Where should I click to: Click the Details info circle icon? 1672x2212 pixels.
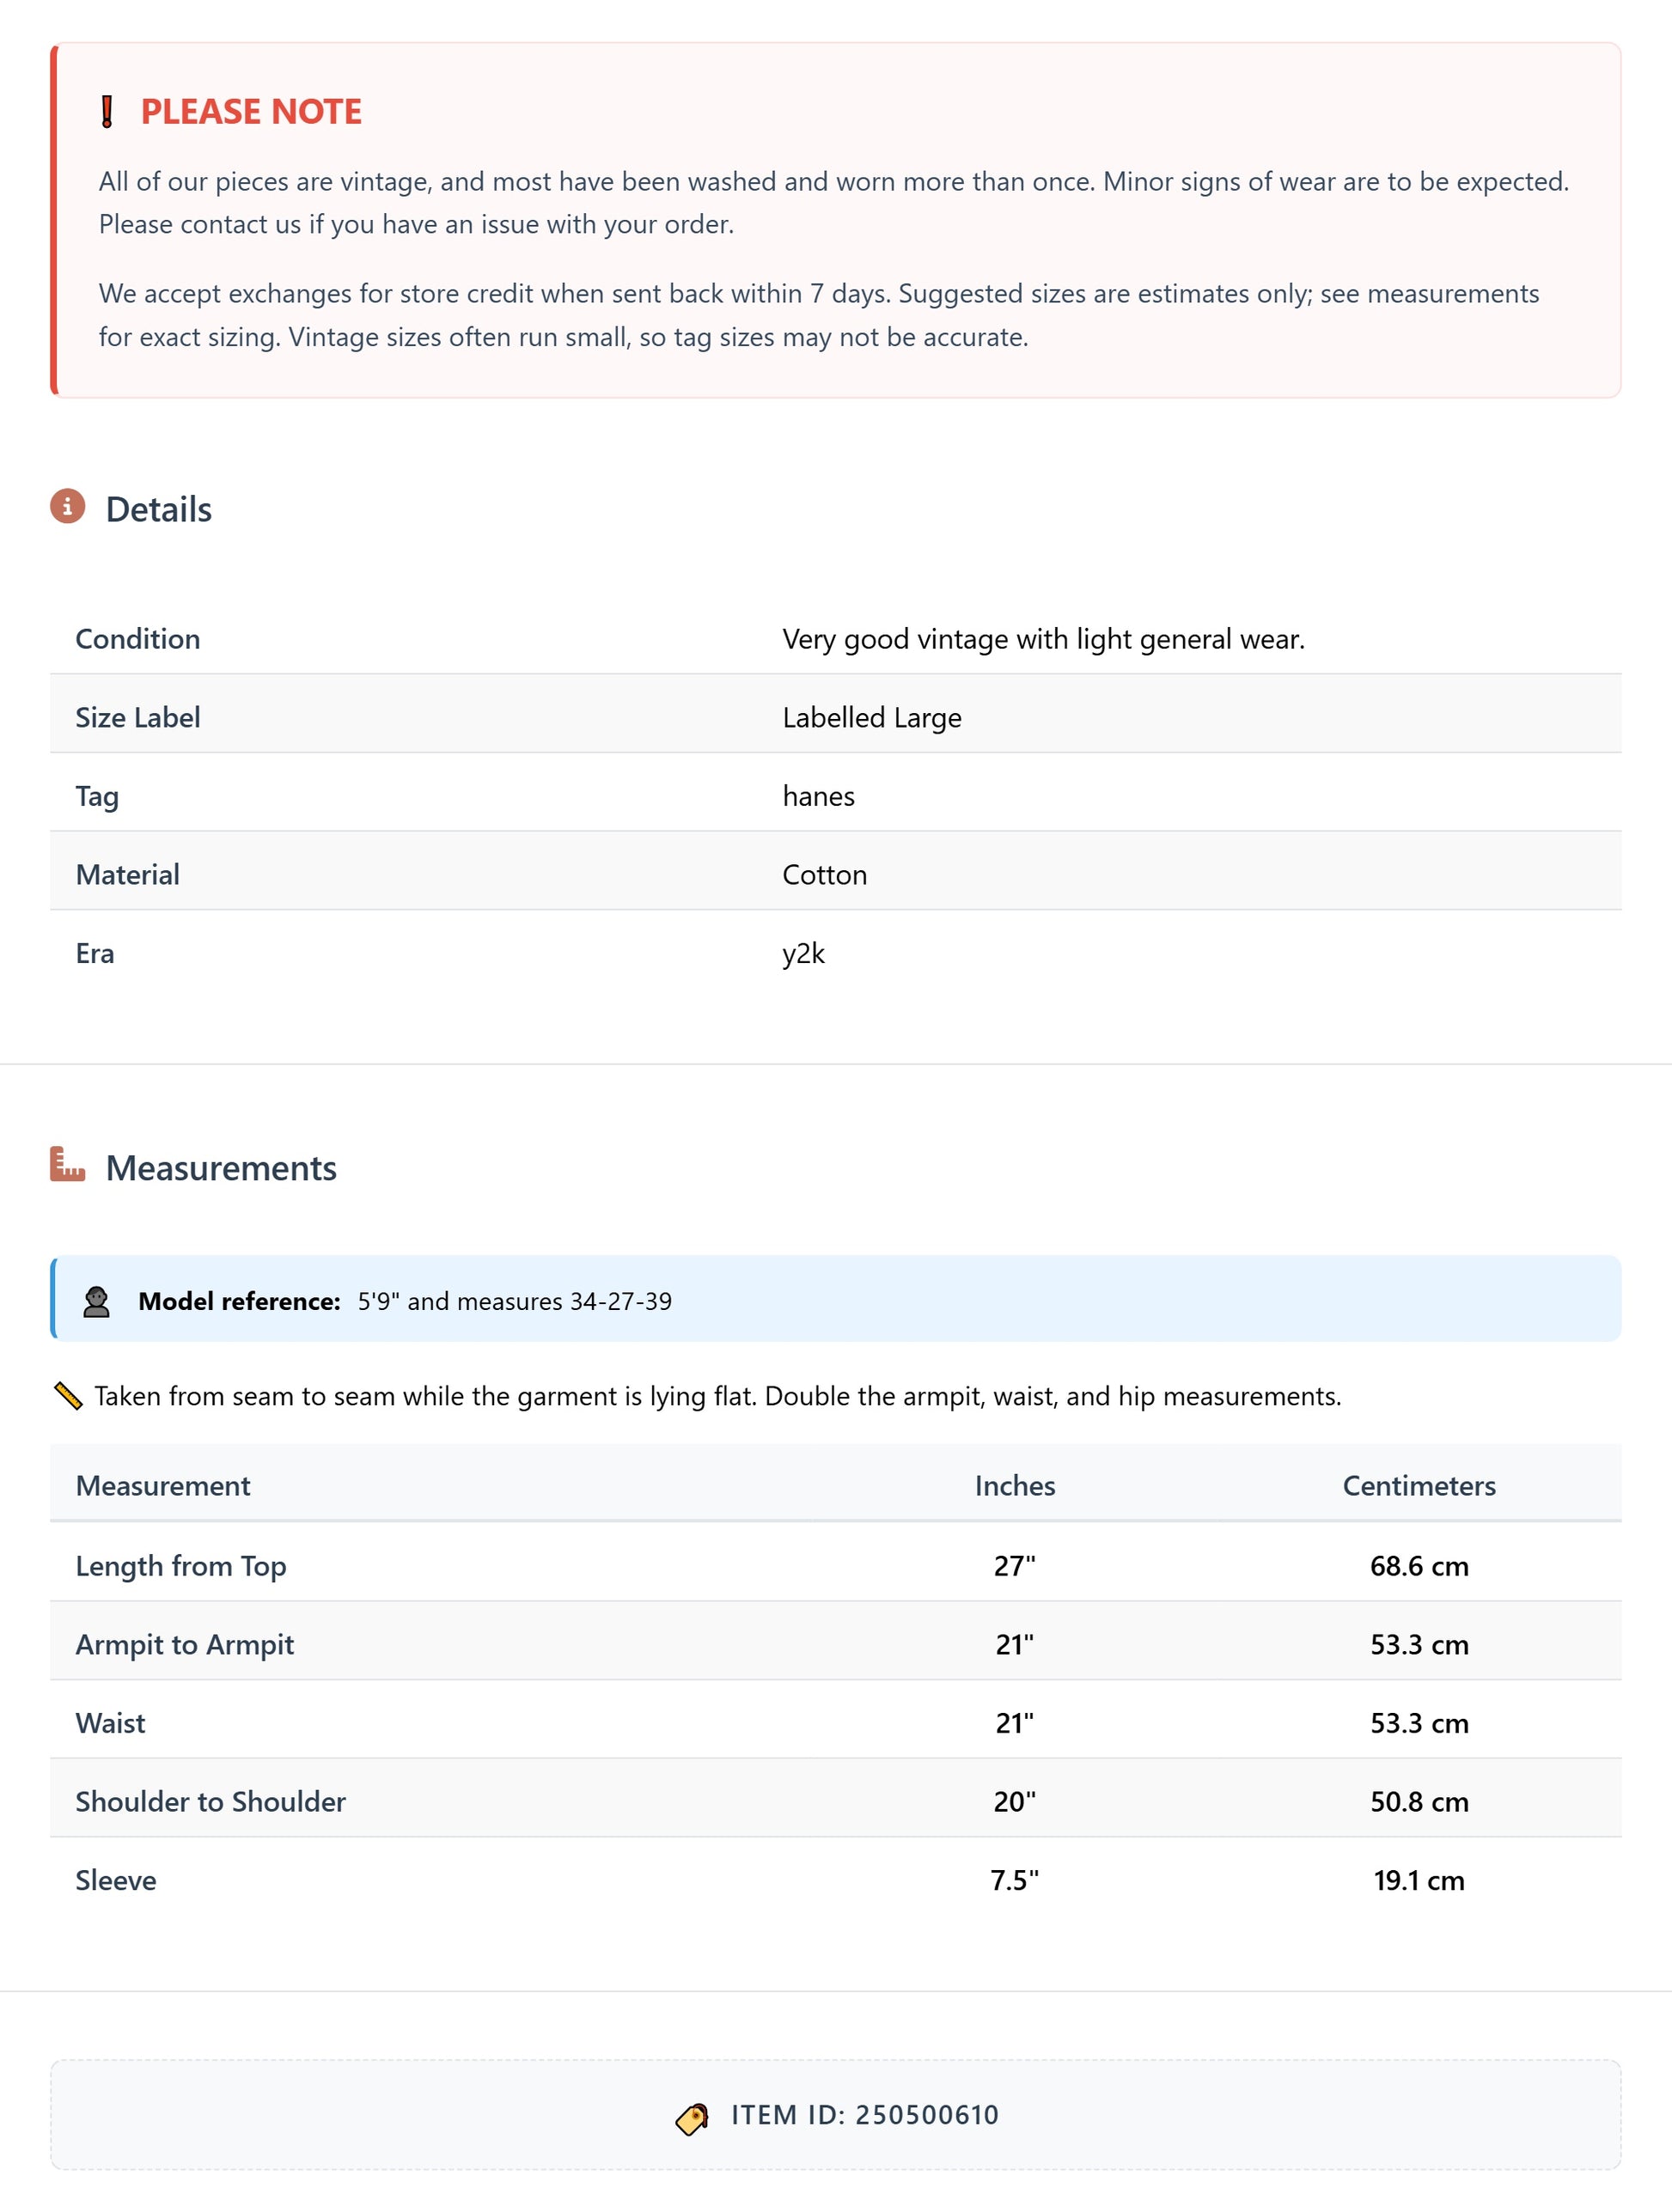pyautogui.click(x=68, y=507)
